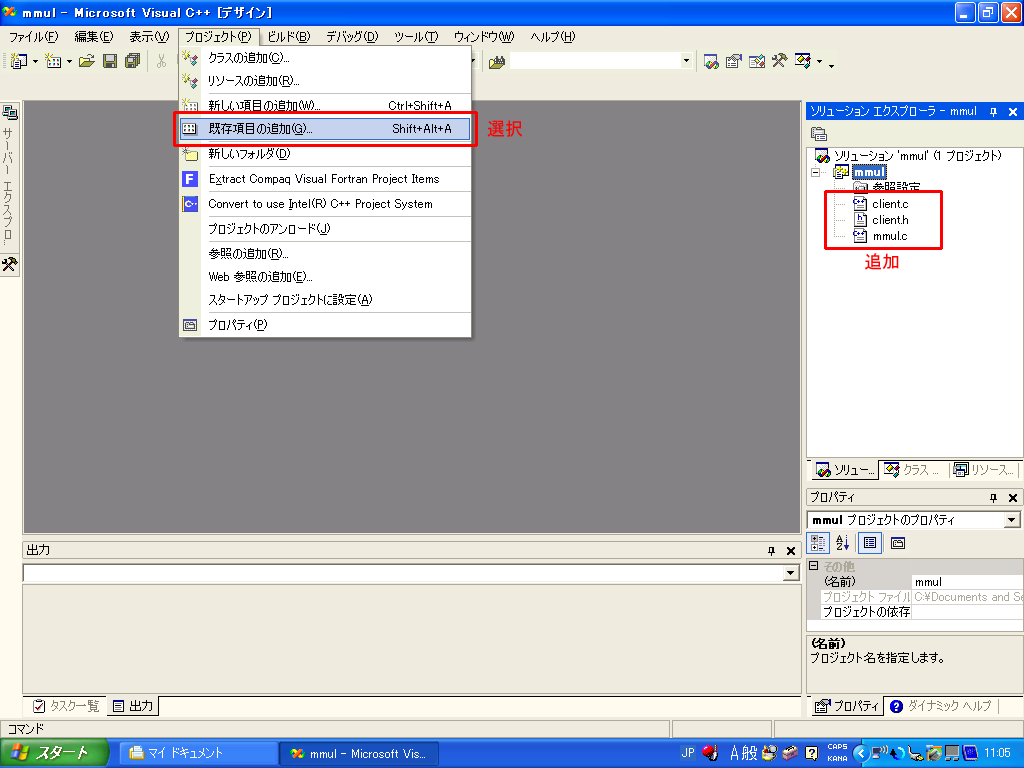Image resolution: width=1024 pixels, height=768 pixels.
Task: Select client.h in Solution Explorer
Action: tap(889, 220)
